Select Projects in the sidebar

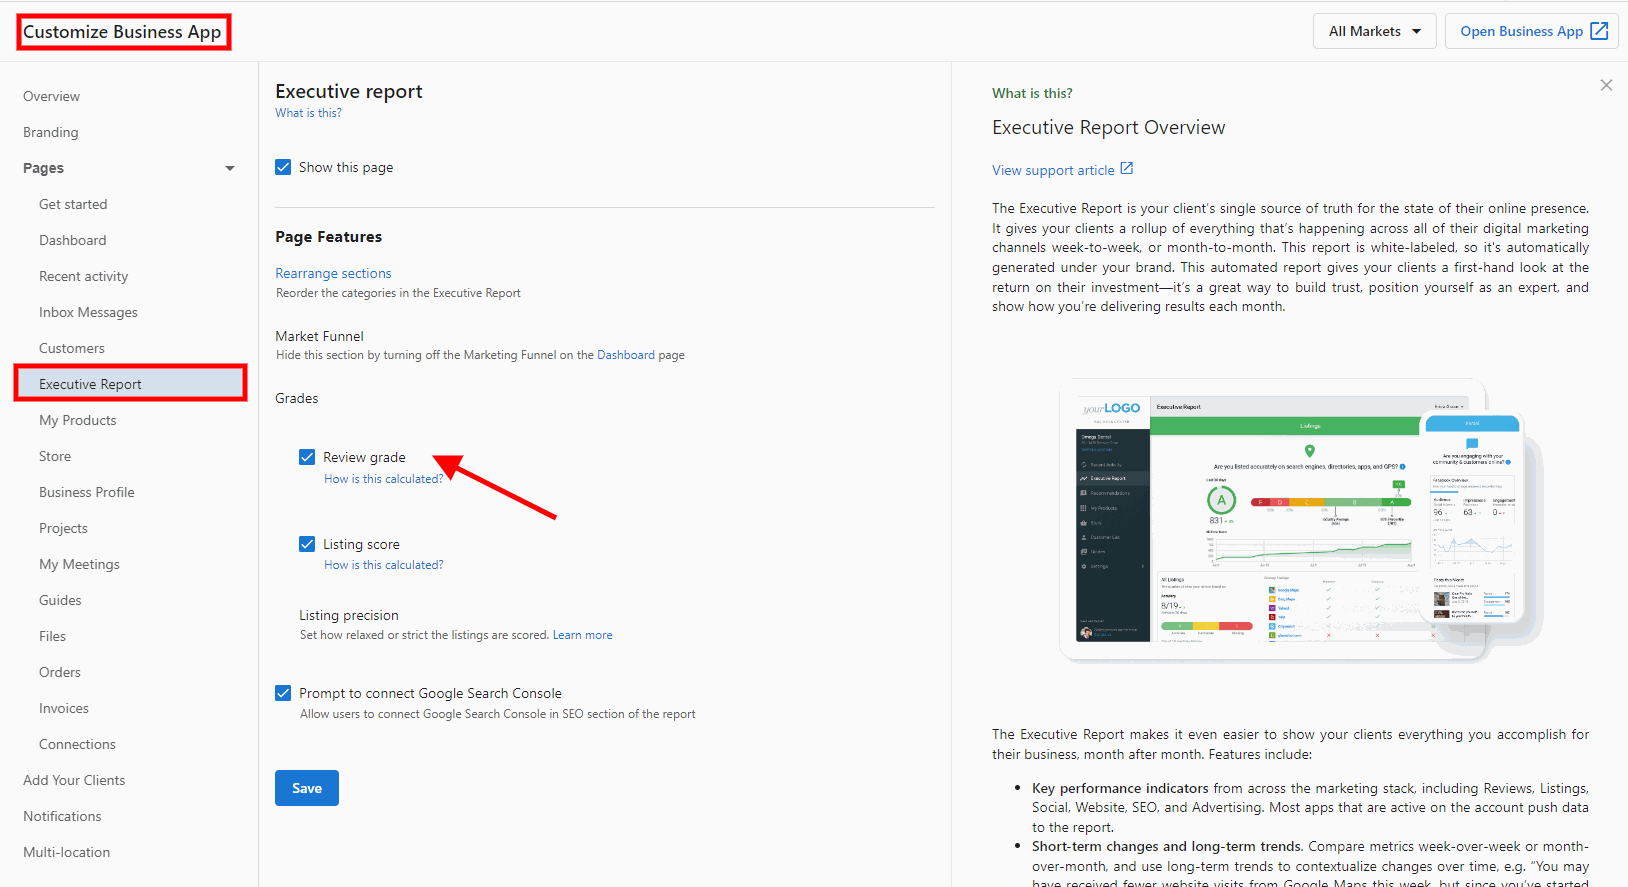64,528
